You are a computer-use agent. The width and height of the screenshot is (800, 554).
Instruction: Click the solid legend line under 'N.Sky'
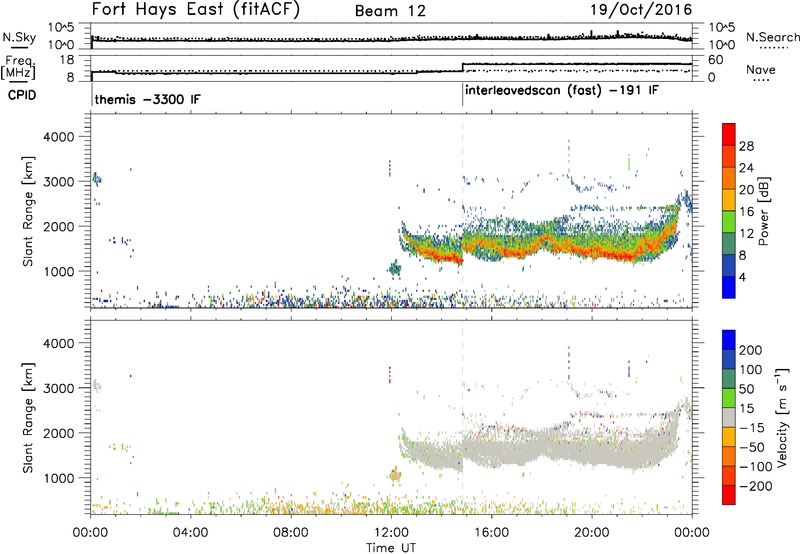[19, 46]
